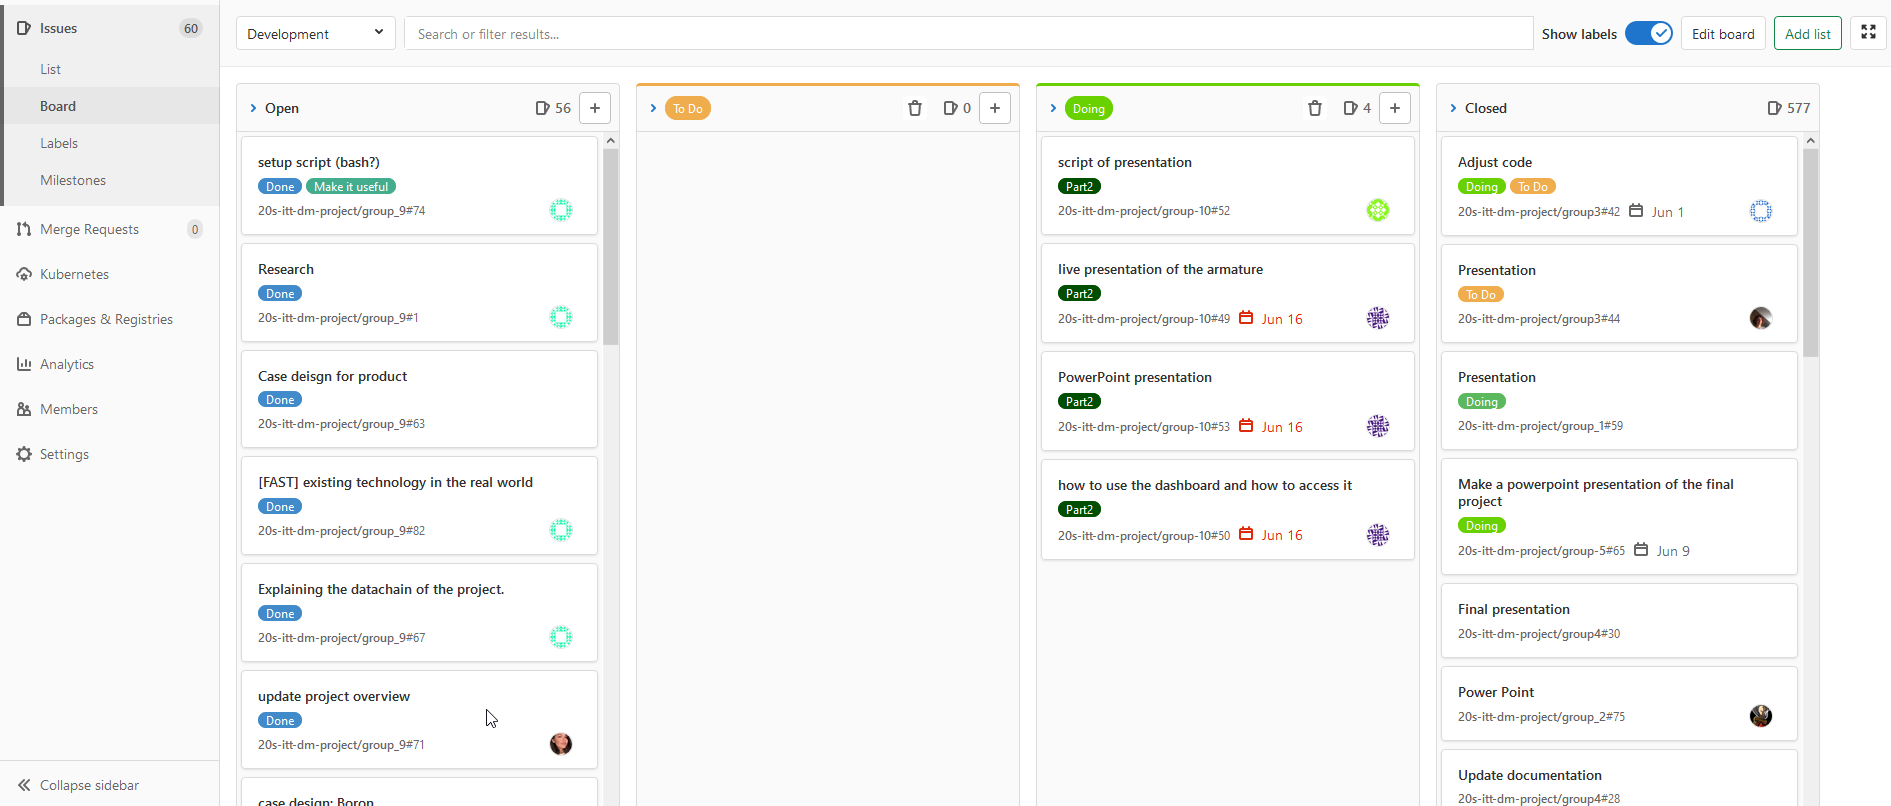Click the Jun 9 due date on powerpoint card
The height and width of the screenshot is (806, 1891).
pyautogui.click(x=1673, y=551)
